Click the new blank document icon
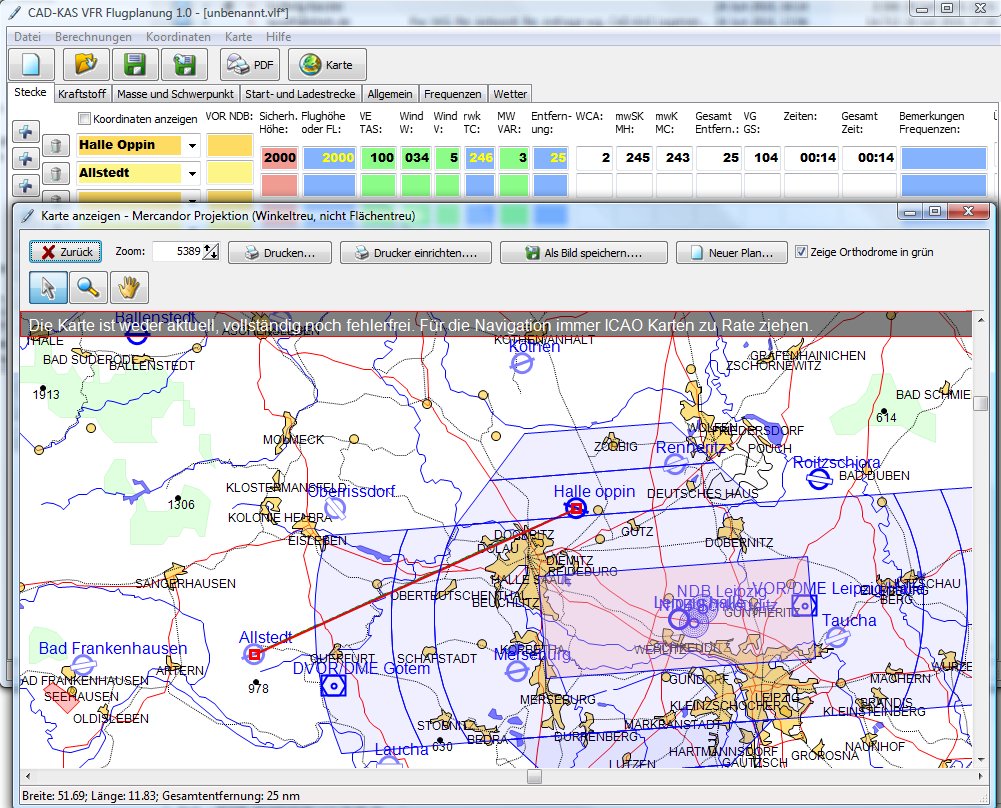 tap(31, 64)
